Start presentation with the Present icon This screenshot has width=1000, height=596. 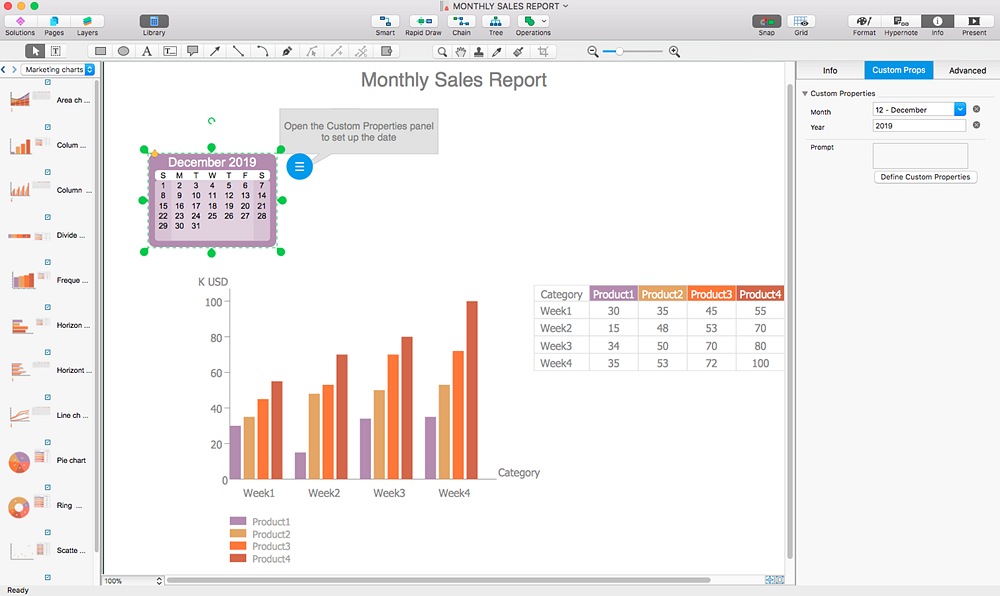[x=973, y=21]
